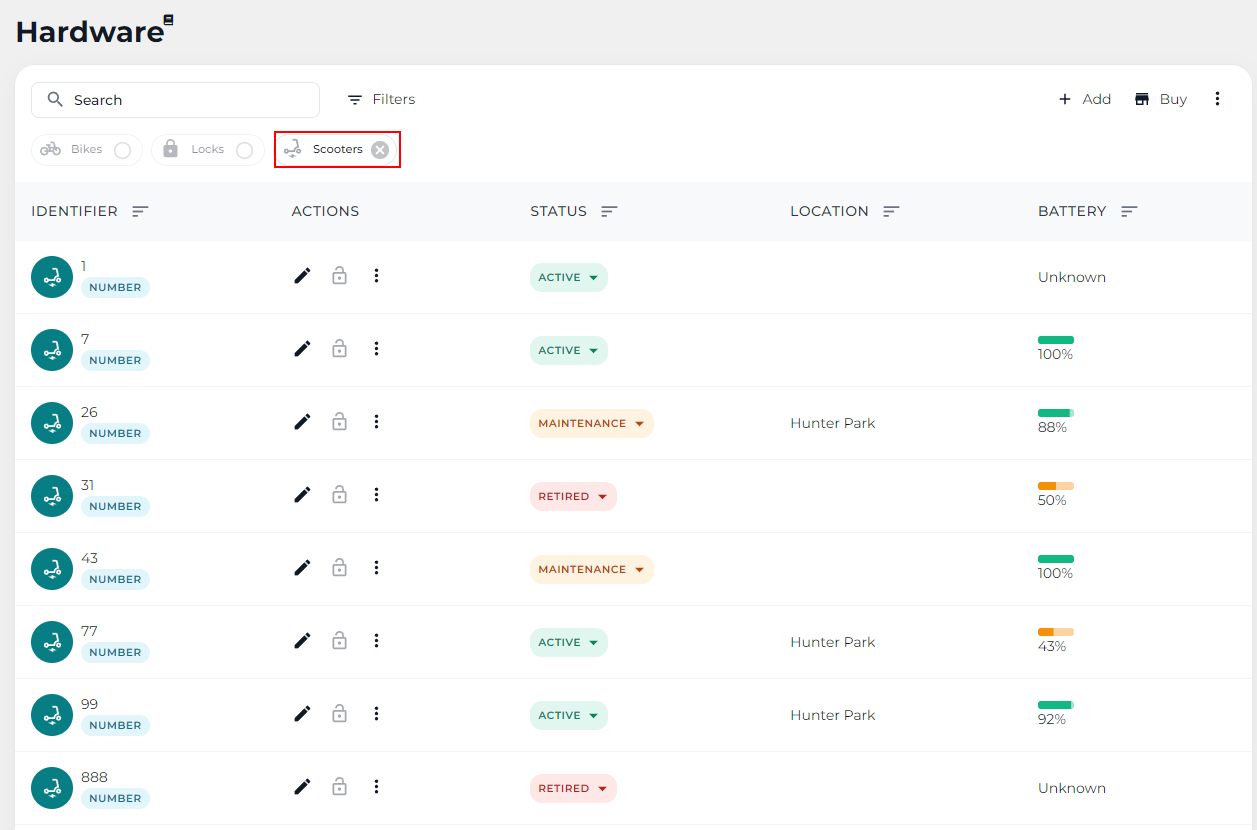The image size is (1257, 830).
Task: Open the top-right more options menu
Action: tap(1217, 99)
